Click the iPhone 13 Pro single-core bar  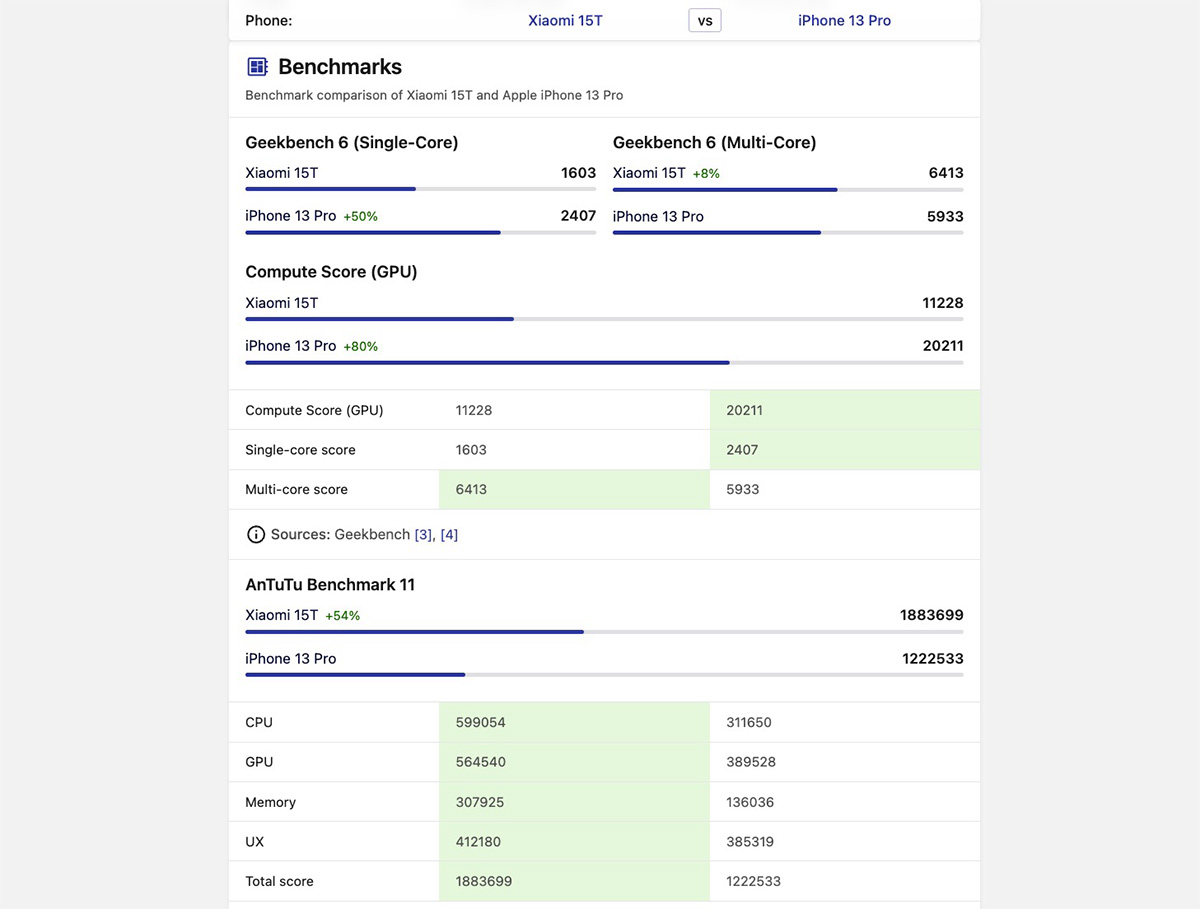[x=420, y=233]
